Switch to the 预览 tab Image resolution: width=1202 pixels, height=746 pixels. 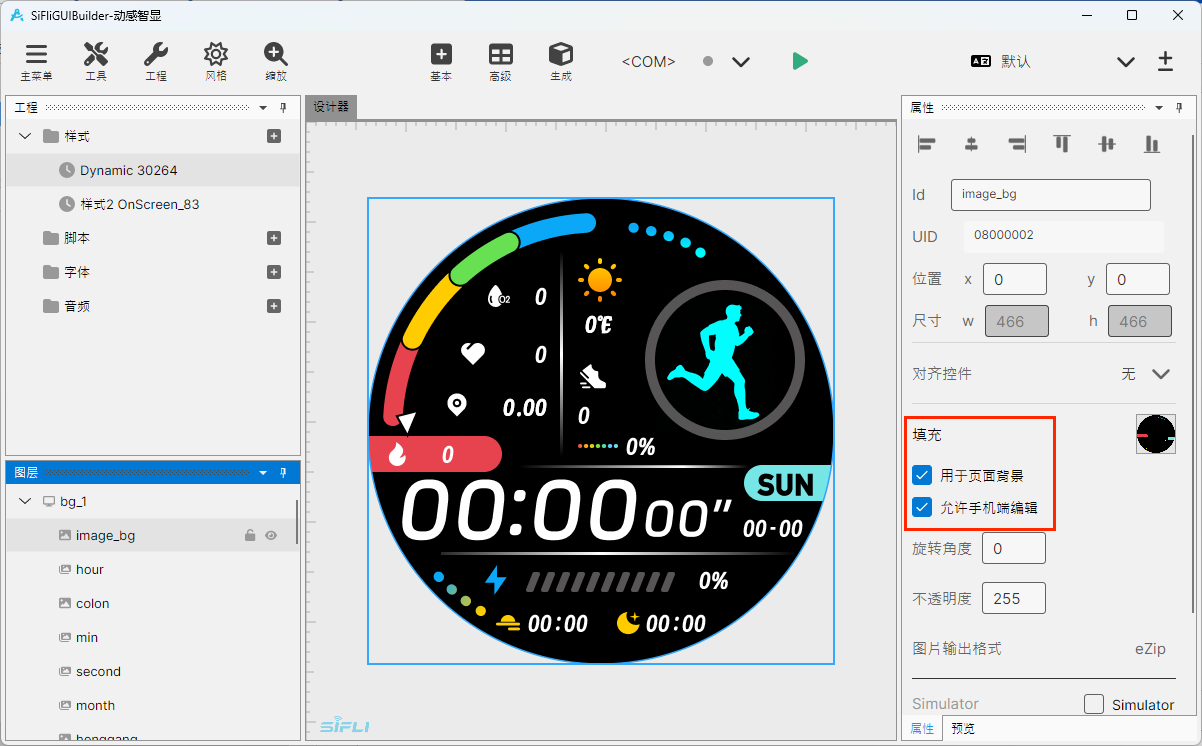pyautogui.click(x=963, y=729)
